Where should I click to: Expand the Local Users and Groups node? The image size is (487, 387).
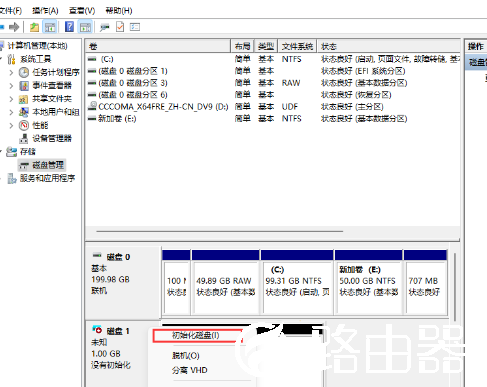(x=11, y=112)
